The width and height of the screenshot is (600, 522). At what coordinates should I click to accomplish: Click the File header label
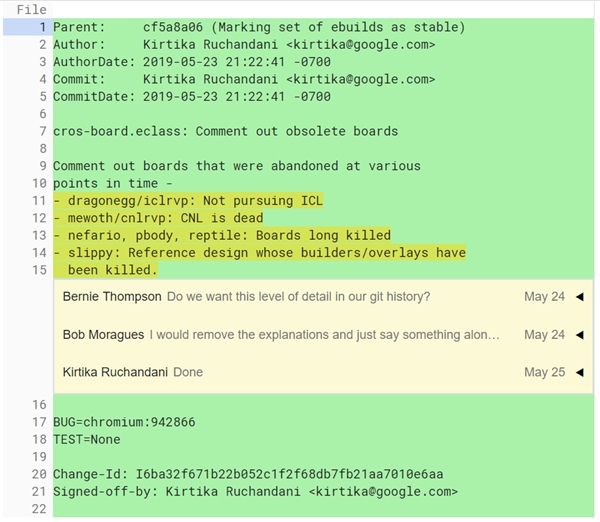[x=31, y=9]
